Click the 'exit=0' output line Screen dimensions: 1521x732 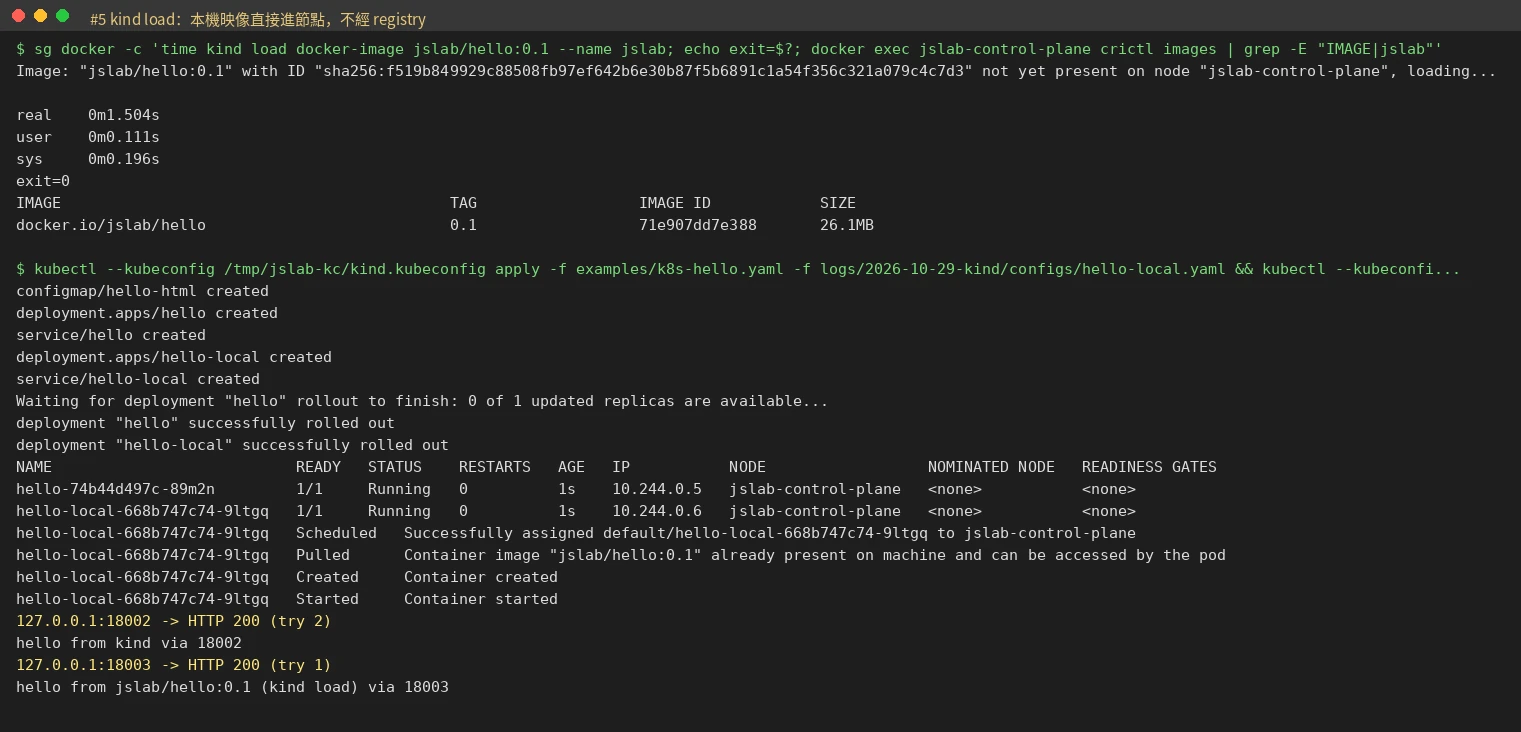click(43, 181)
